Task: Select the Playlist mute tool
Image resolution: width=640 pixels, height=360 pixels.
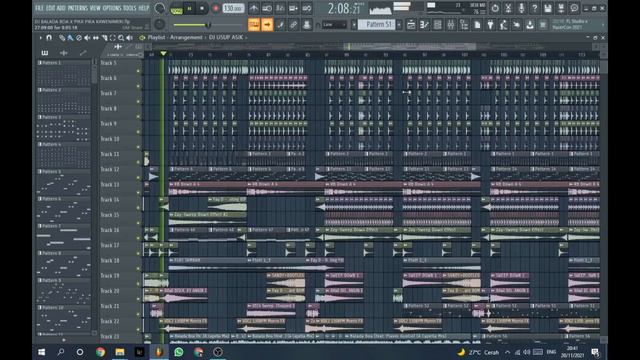Action: (87, 38)
